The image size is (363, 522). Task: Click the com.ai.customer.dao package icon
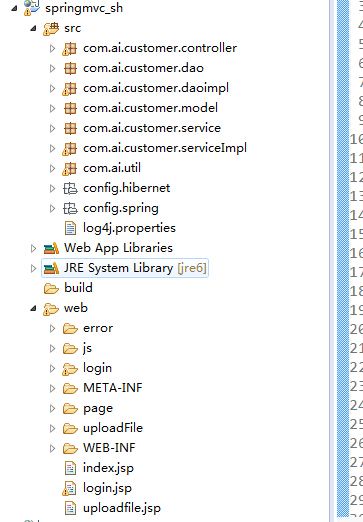coord(70,68)
